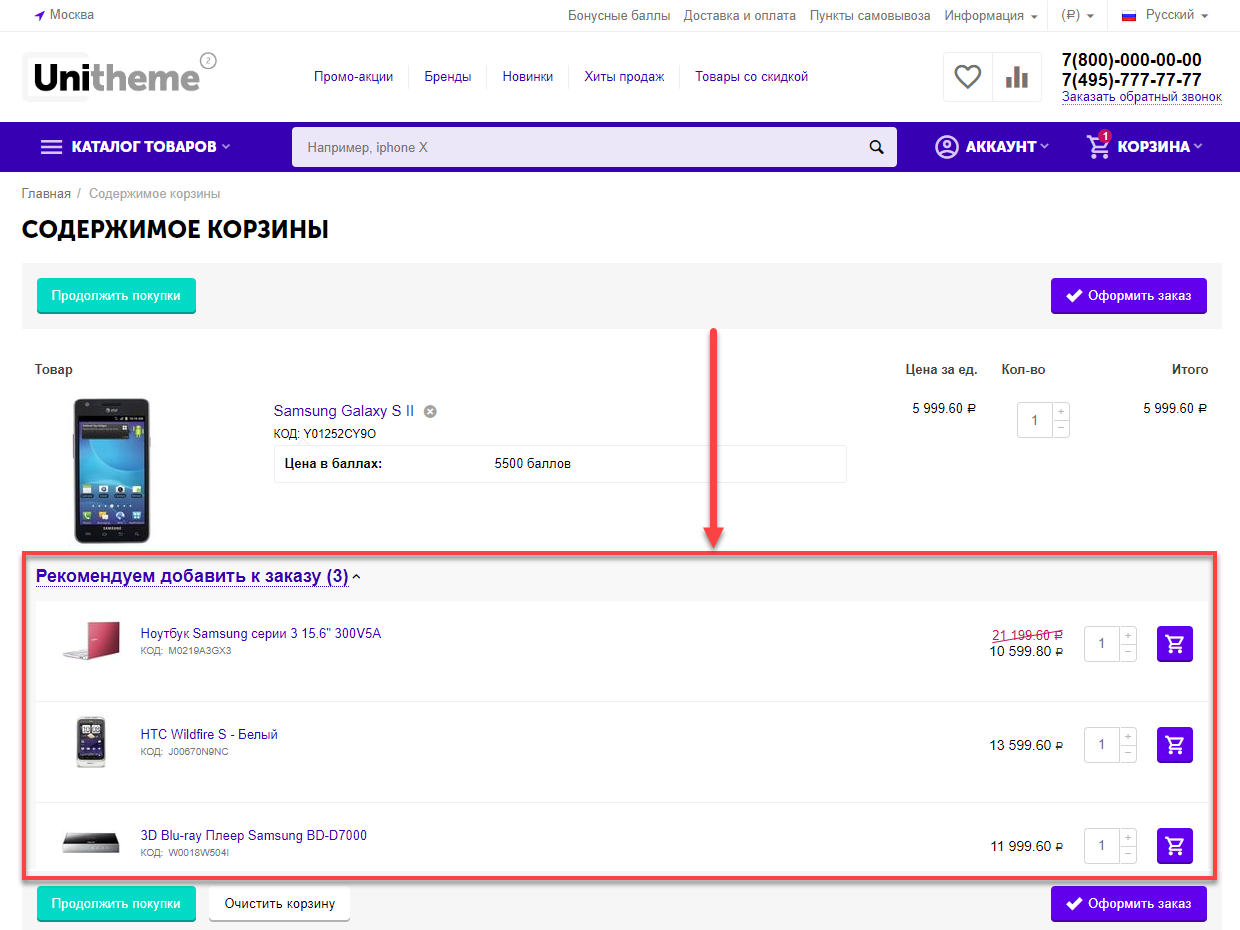
Task: Expand the Информация dropdown
Action: pos(991,15)
